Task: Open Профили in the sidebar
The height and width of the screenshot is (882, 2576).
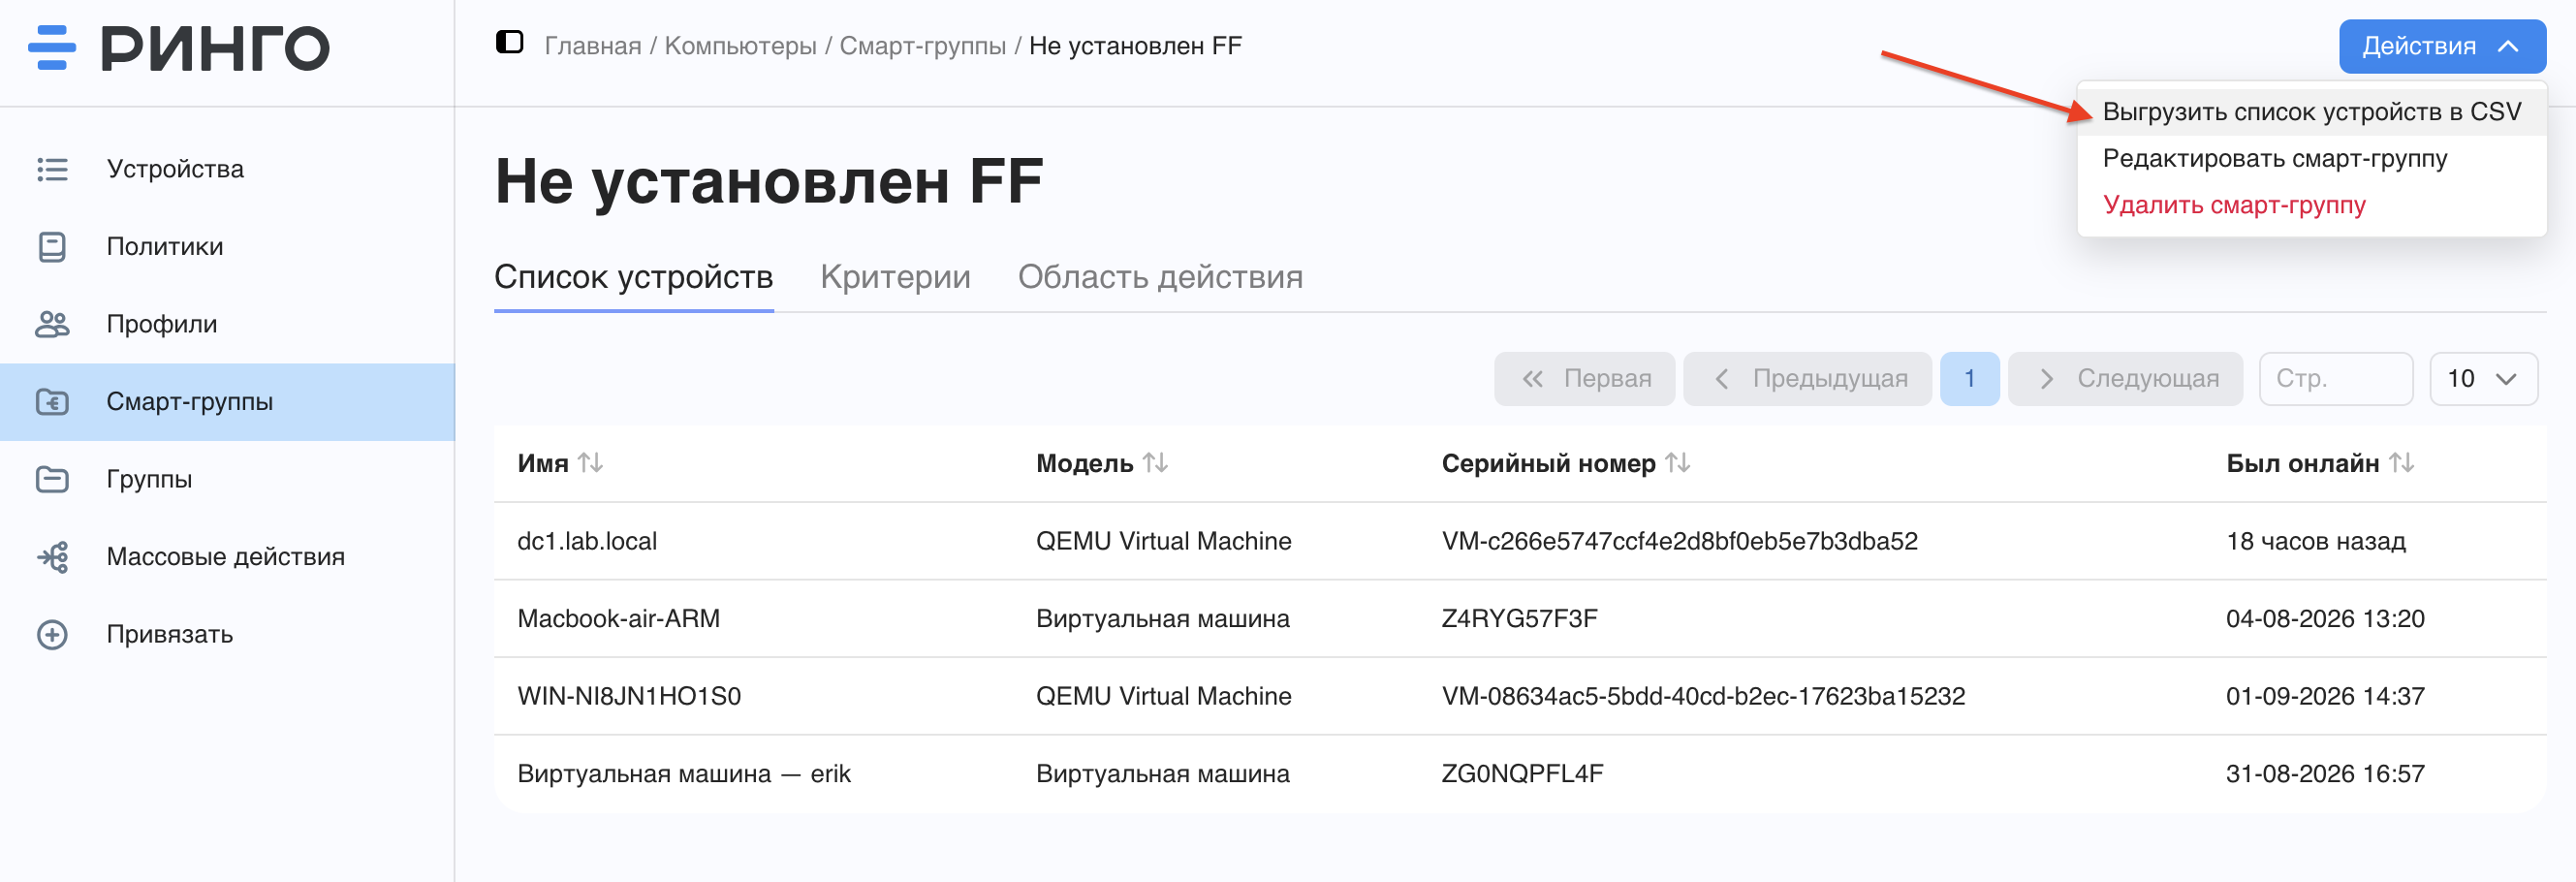Action: [x=227, y=324]
